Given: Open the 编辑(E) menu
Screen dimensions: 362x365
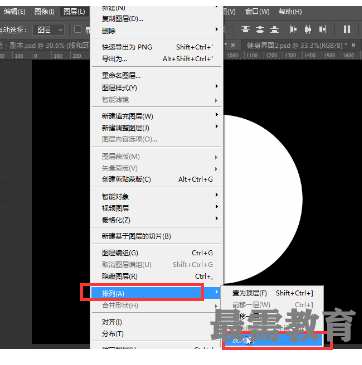Looking at the screenshot, I should pos(14,12).
